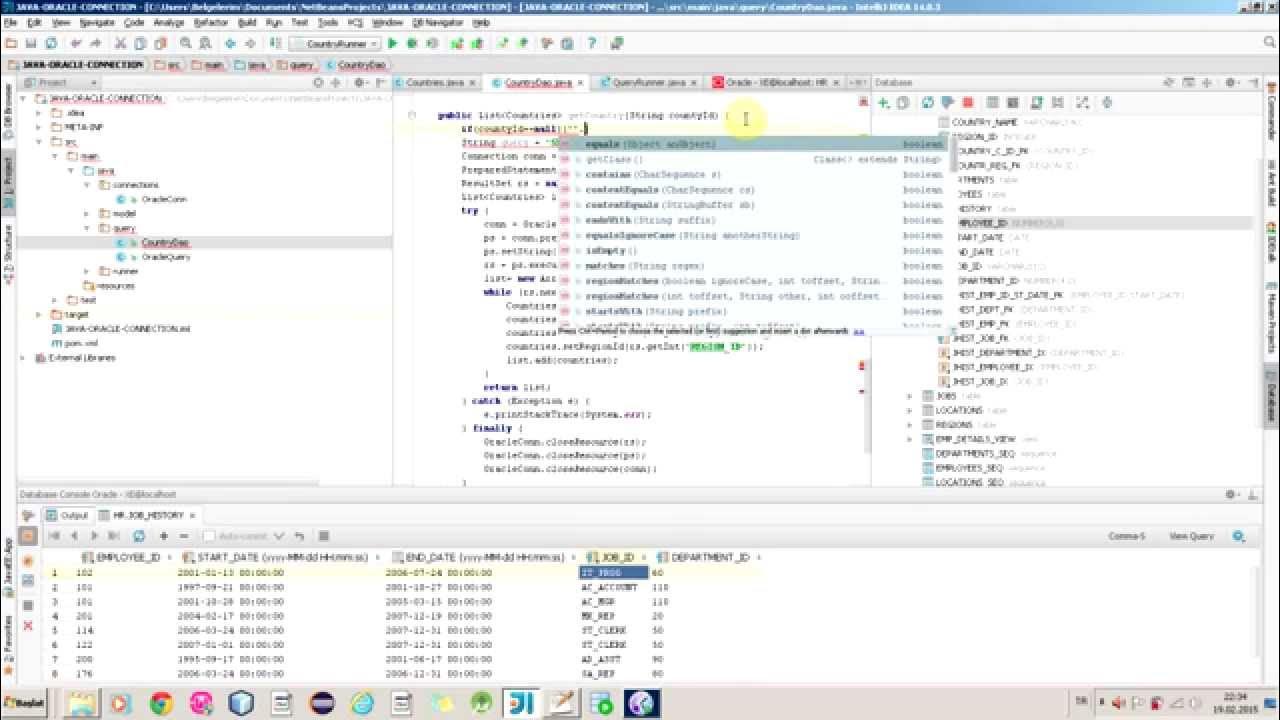This screenshot has width=1280, height=720.
Task: Open the Ant Build side tool window
Action: click(1271, 183)
